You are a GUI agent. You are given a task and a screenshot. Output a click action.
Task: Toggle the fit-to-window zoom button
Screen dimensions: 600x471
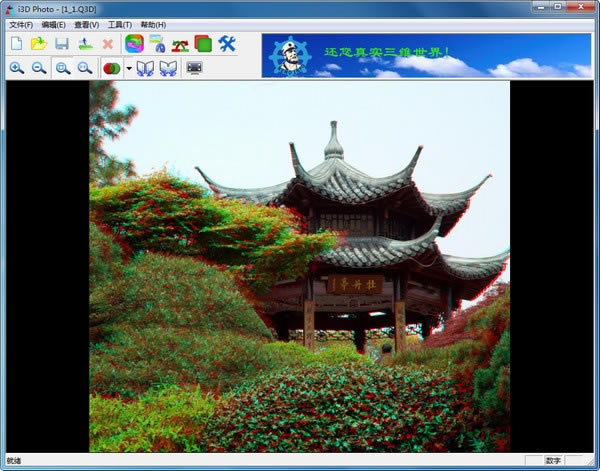(x=63, y=68)
